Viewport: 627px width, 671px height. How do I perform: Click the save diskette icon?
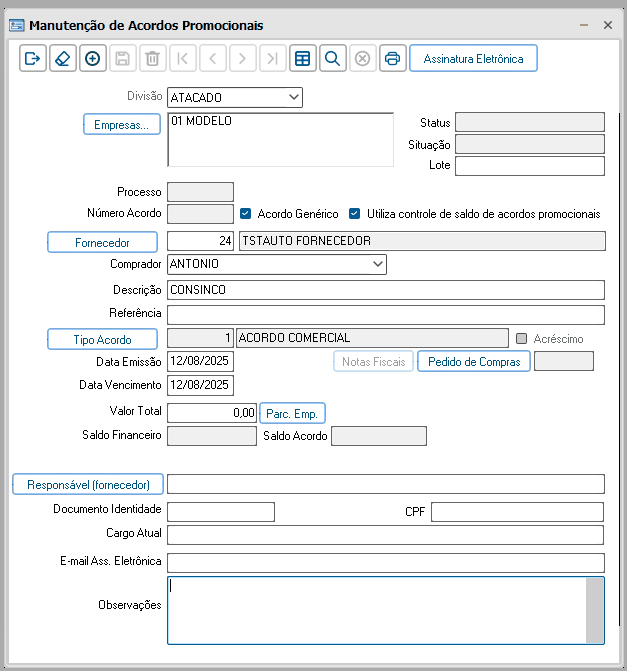(123, 58)
